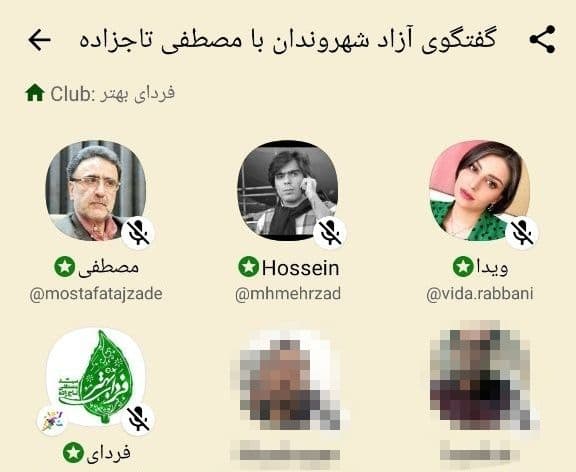Tap the back arrow icon
576x472 pixels.
click(x=39, y=40)
